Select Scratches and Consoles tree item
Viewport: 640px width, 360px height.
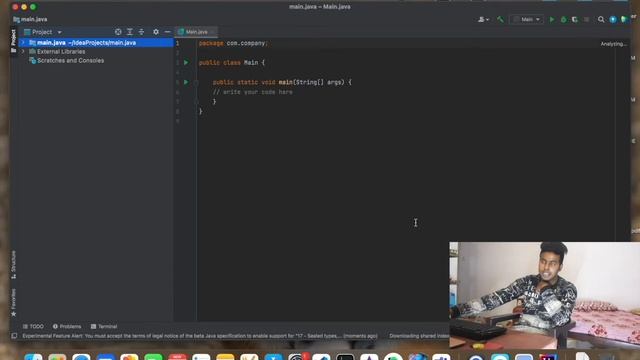coord(70,60)
